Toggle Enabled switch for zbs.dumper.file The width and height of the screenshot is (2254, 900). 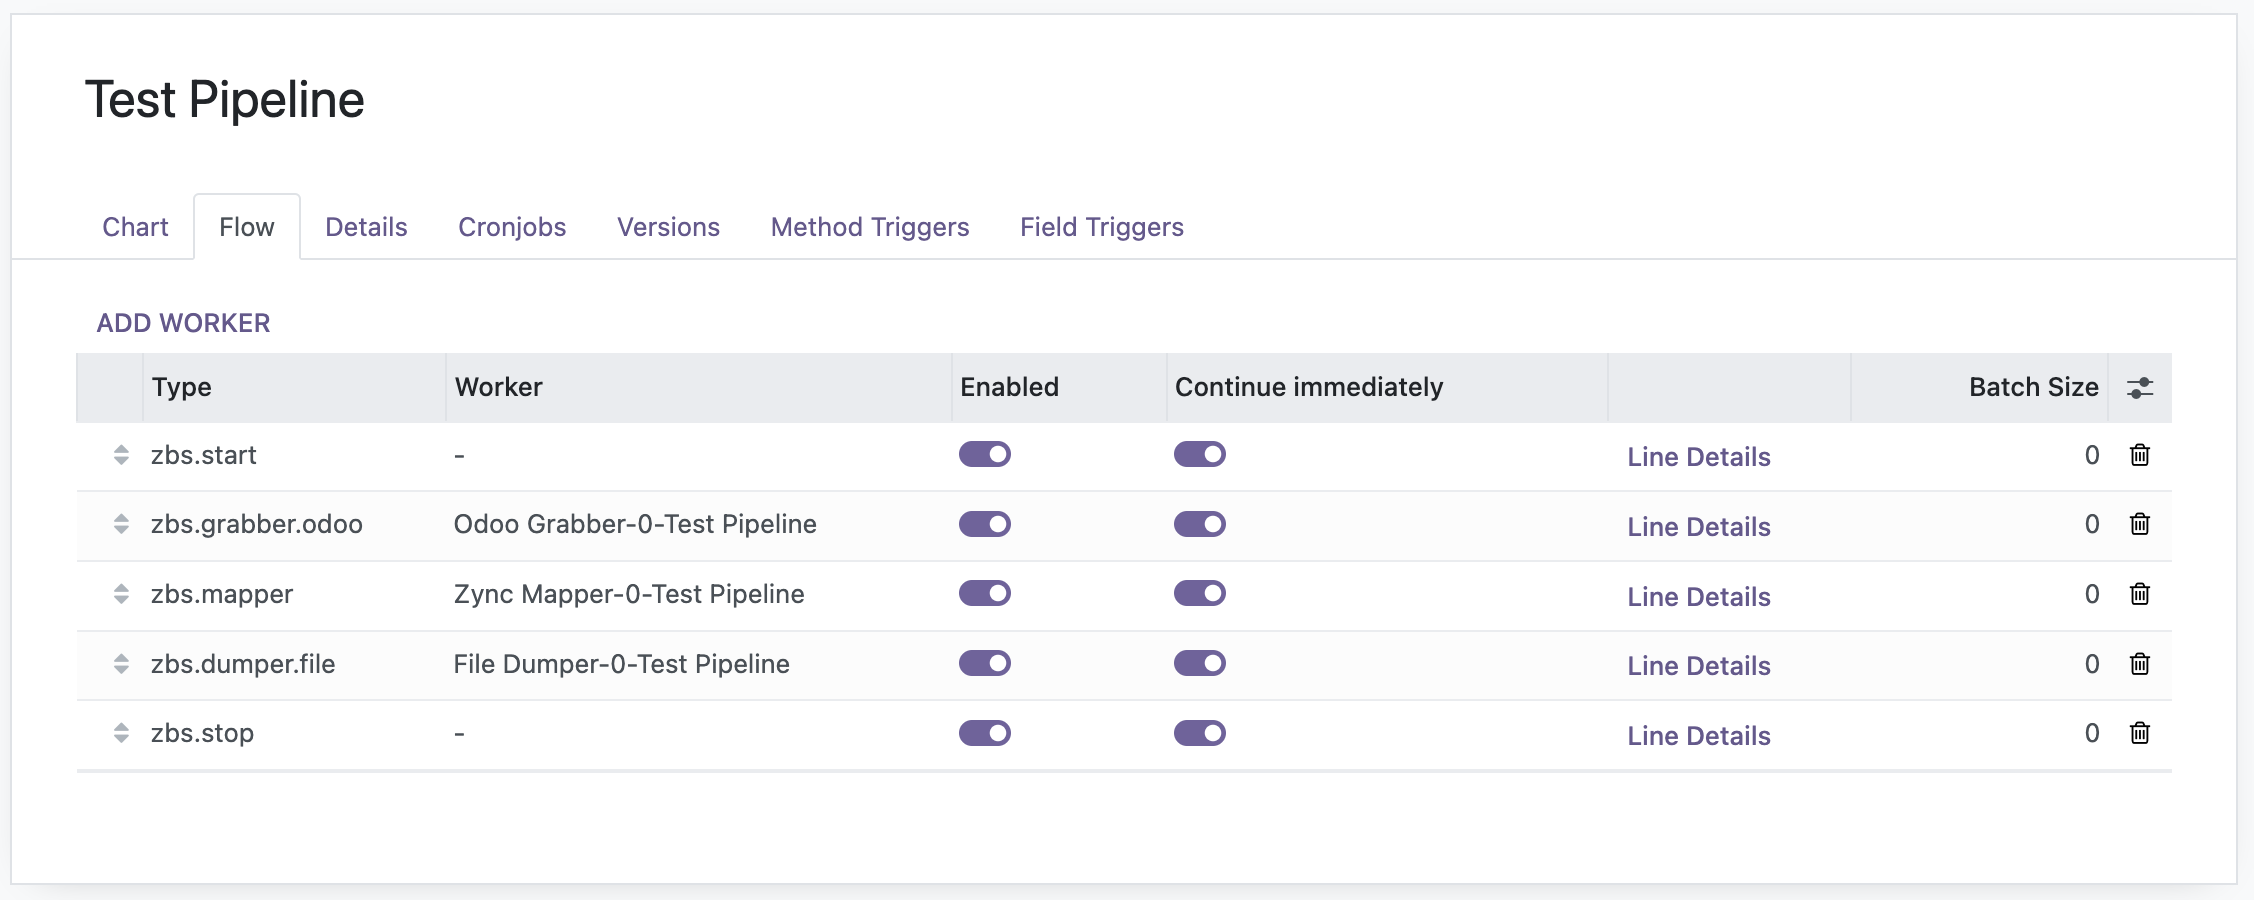[x=985, y=664]
